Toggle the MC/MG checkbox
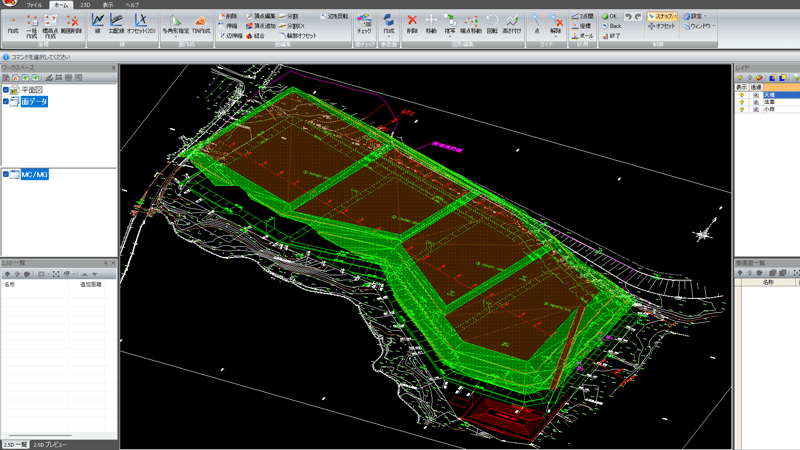Image resolution: width=800 pixels, height=450 pixels. [6, 174]
